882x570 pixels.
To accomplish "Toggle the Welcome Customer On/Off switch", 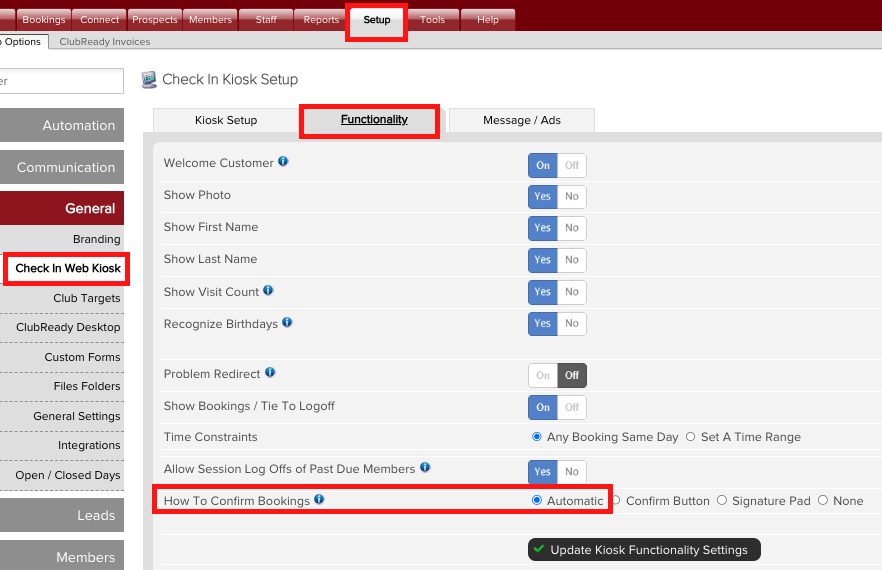I will pos(557,166).
